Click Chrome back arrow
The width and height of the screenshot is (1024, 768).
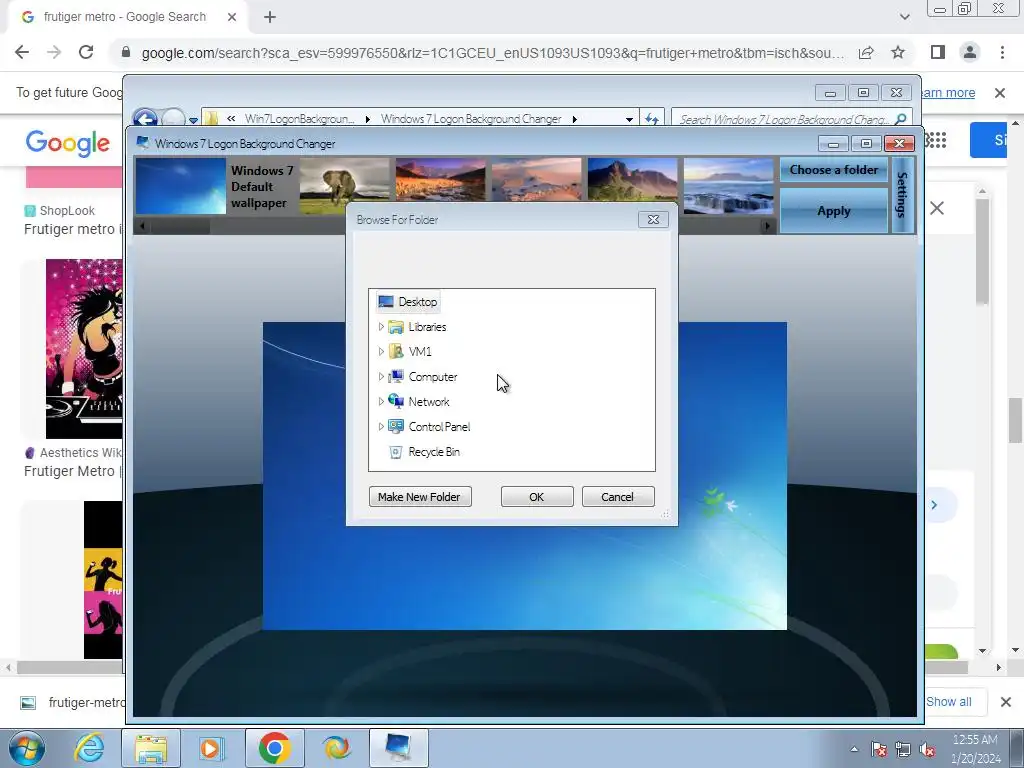coord(22,52)
